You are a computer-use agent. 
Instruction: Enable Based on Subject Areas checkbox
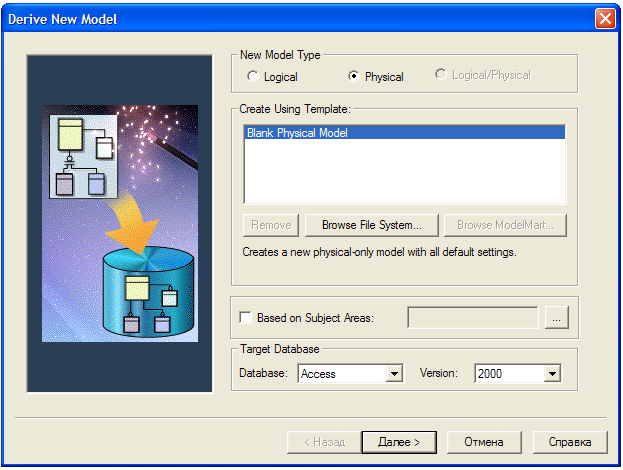[246, 317]
